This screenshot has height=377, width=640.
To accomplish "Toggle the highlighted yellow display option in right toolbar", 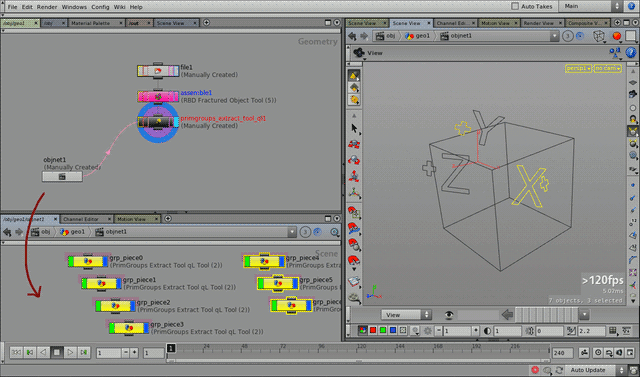I will tap(633, 131).
